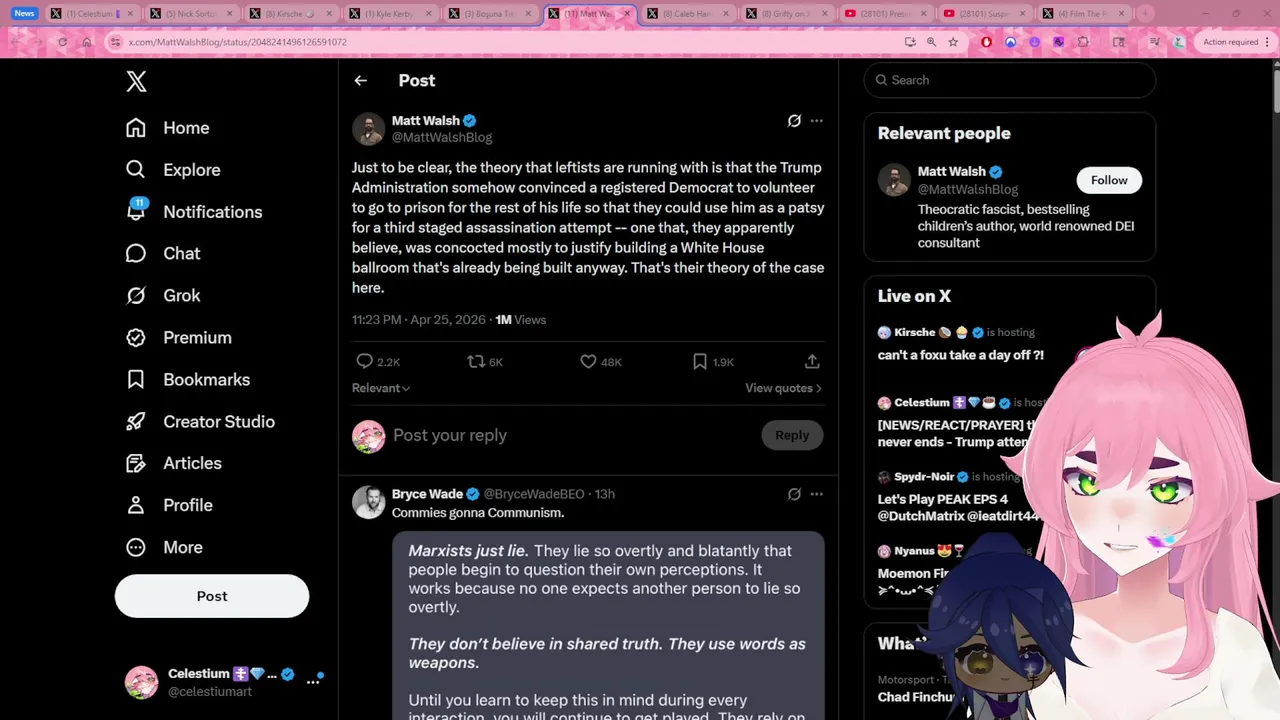The height and width of the screenshot is (720, 1280).
Task: Open more options on Matt Walsh's post
Action: pyautogui.click(x=817, y=121)
